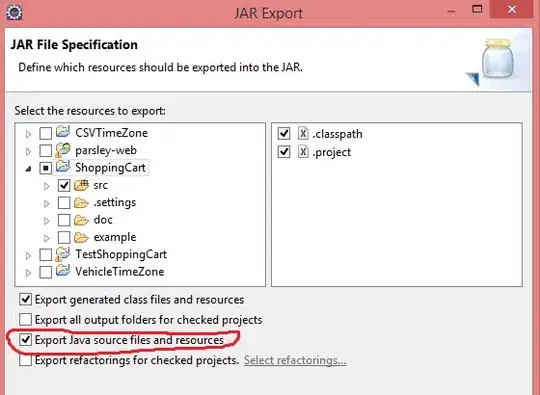This screenshot has height=395, width=540.
Task: Select the ShoppingCart project folder icon
Action: pos(63,167)
